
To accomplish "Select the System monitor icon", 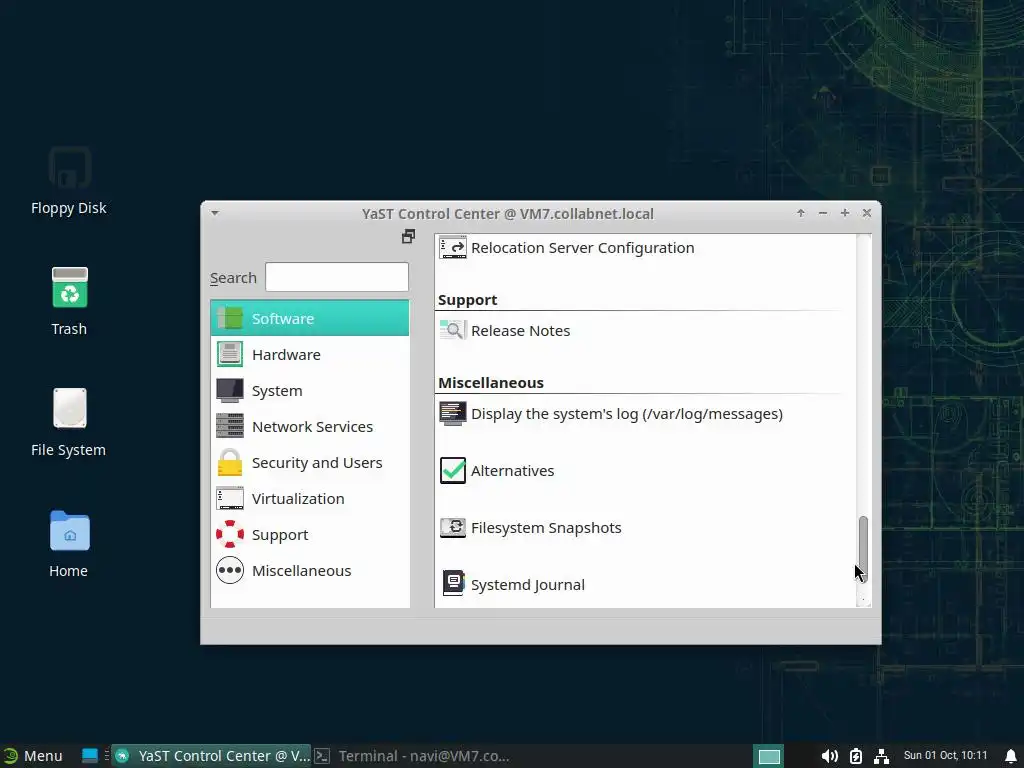I will point(230,390).
